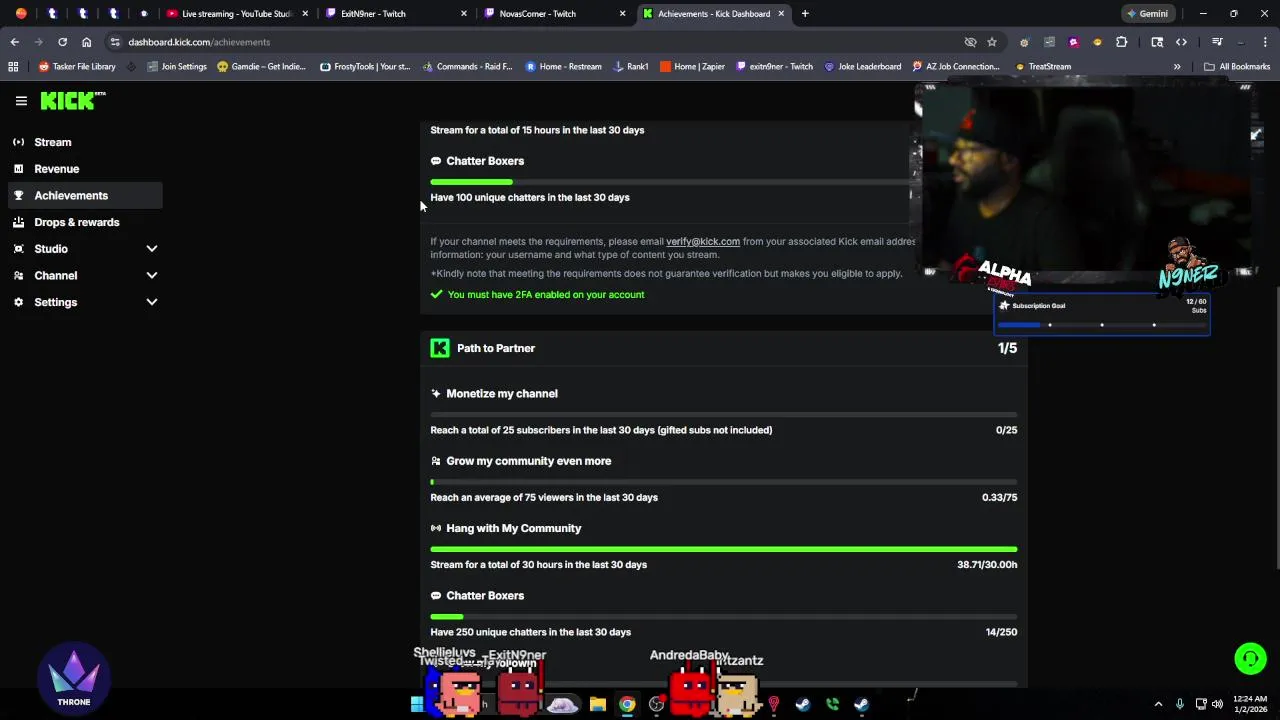The image size is (1280, 720).
Task: Click the 38.71/30.00h value
Action: [987, 565]
